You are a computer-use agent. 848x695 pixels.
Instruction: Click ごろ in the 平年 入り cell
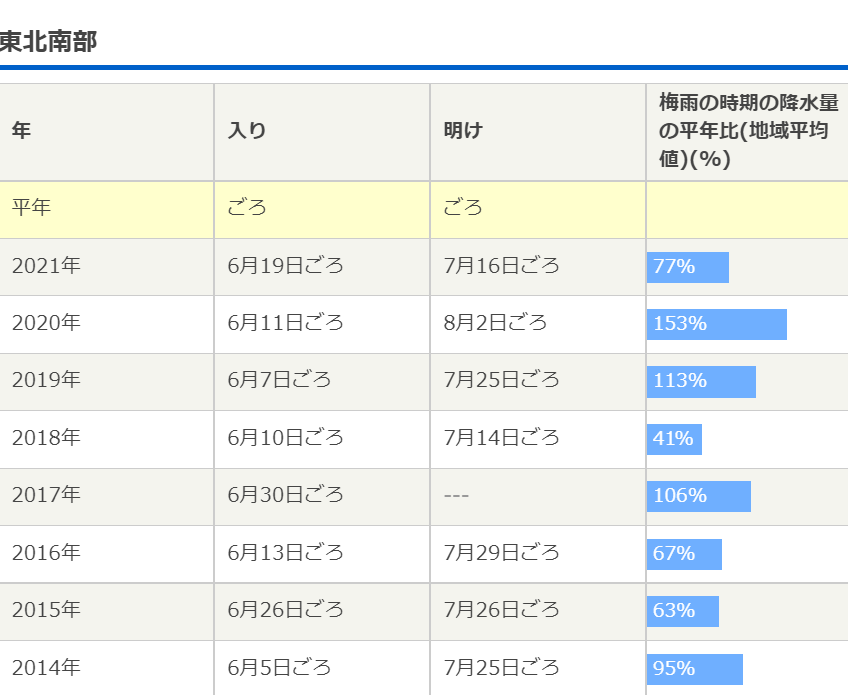(x=247, y=208)
